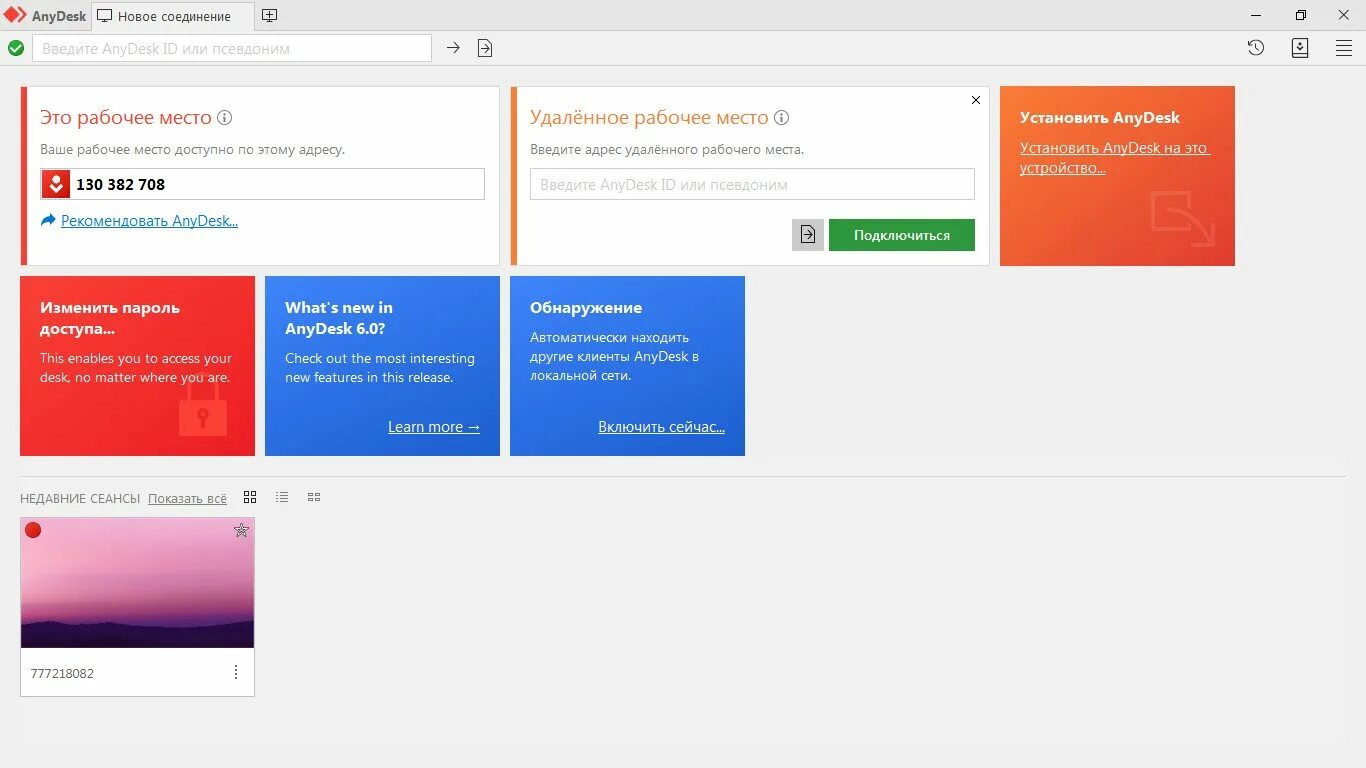Click the green Подключиться button
The width and height of the screenshot is (1366, 768).
[902, 235]
